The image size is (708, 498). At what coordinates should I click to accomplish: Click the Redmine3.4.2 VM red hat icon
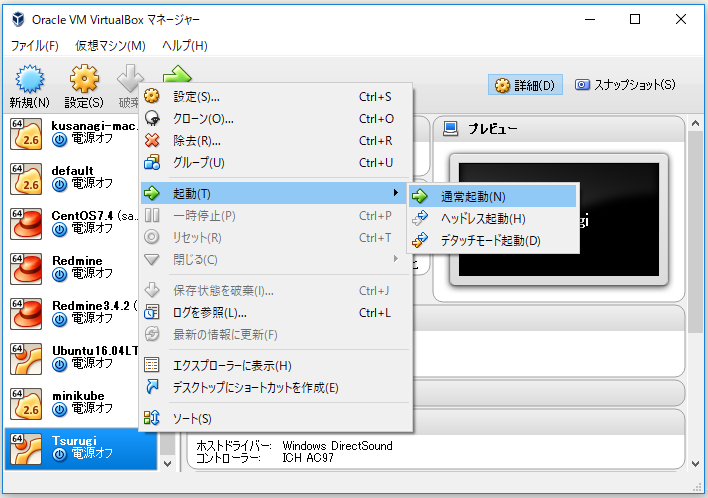tap(26, 314)
